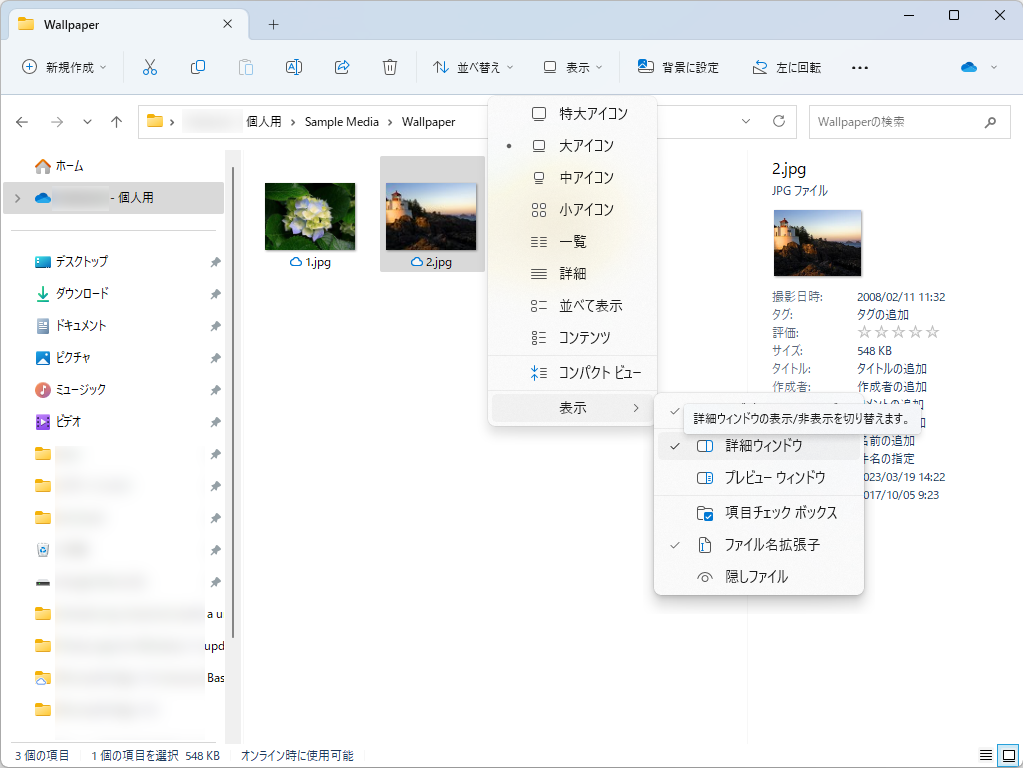Open the 並べ替え sorting dropdown

[471, 67]
